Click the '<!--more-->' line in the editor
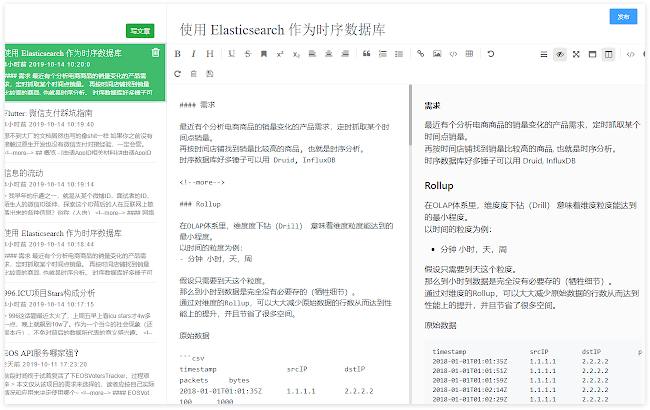This screenshot has width=650, height=410. 202,182
